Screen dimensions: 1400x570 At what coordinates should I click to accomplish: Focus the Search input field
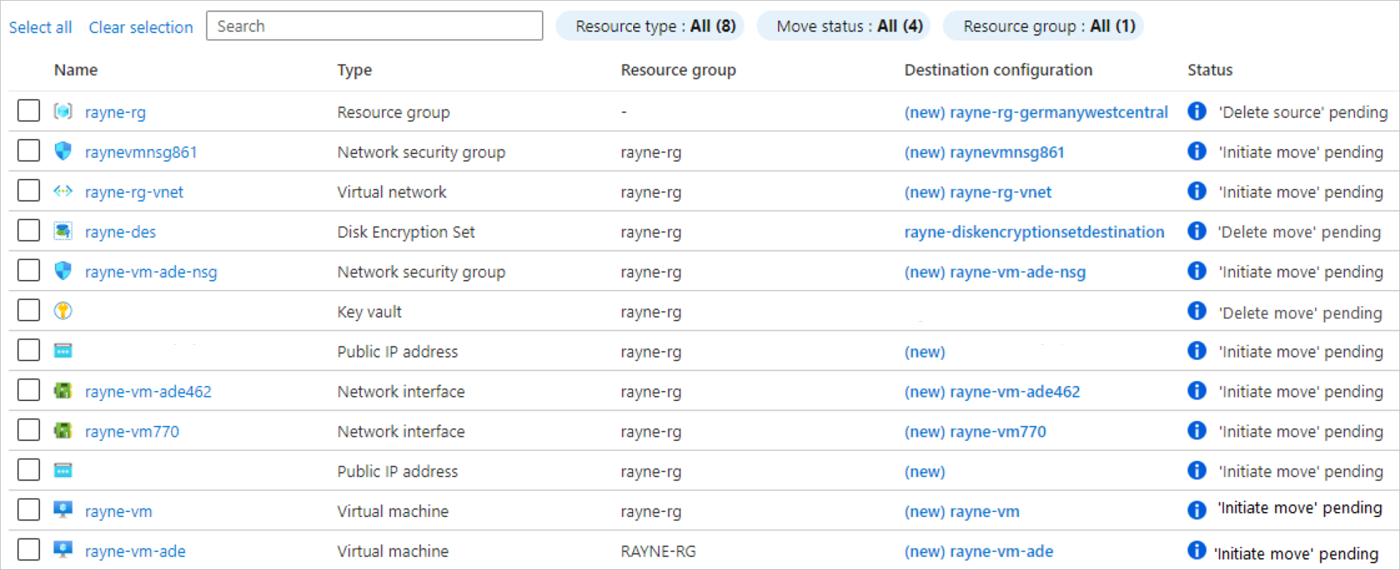(374, 26)
